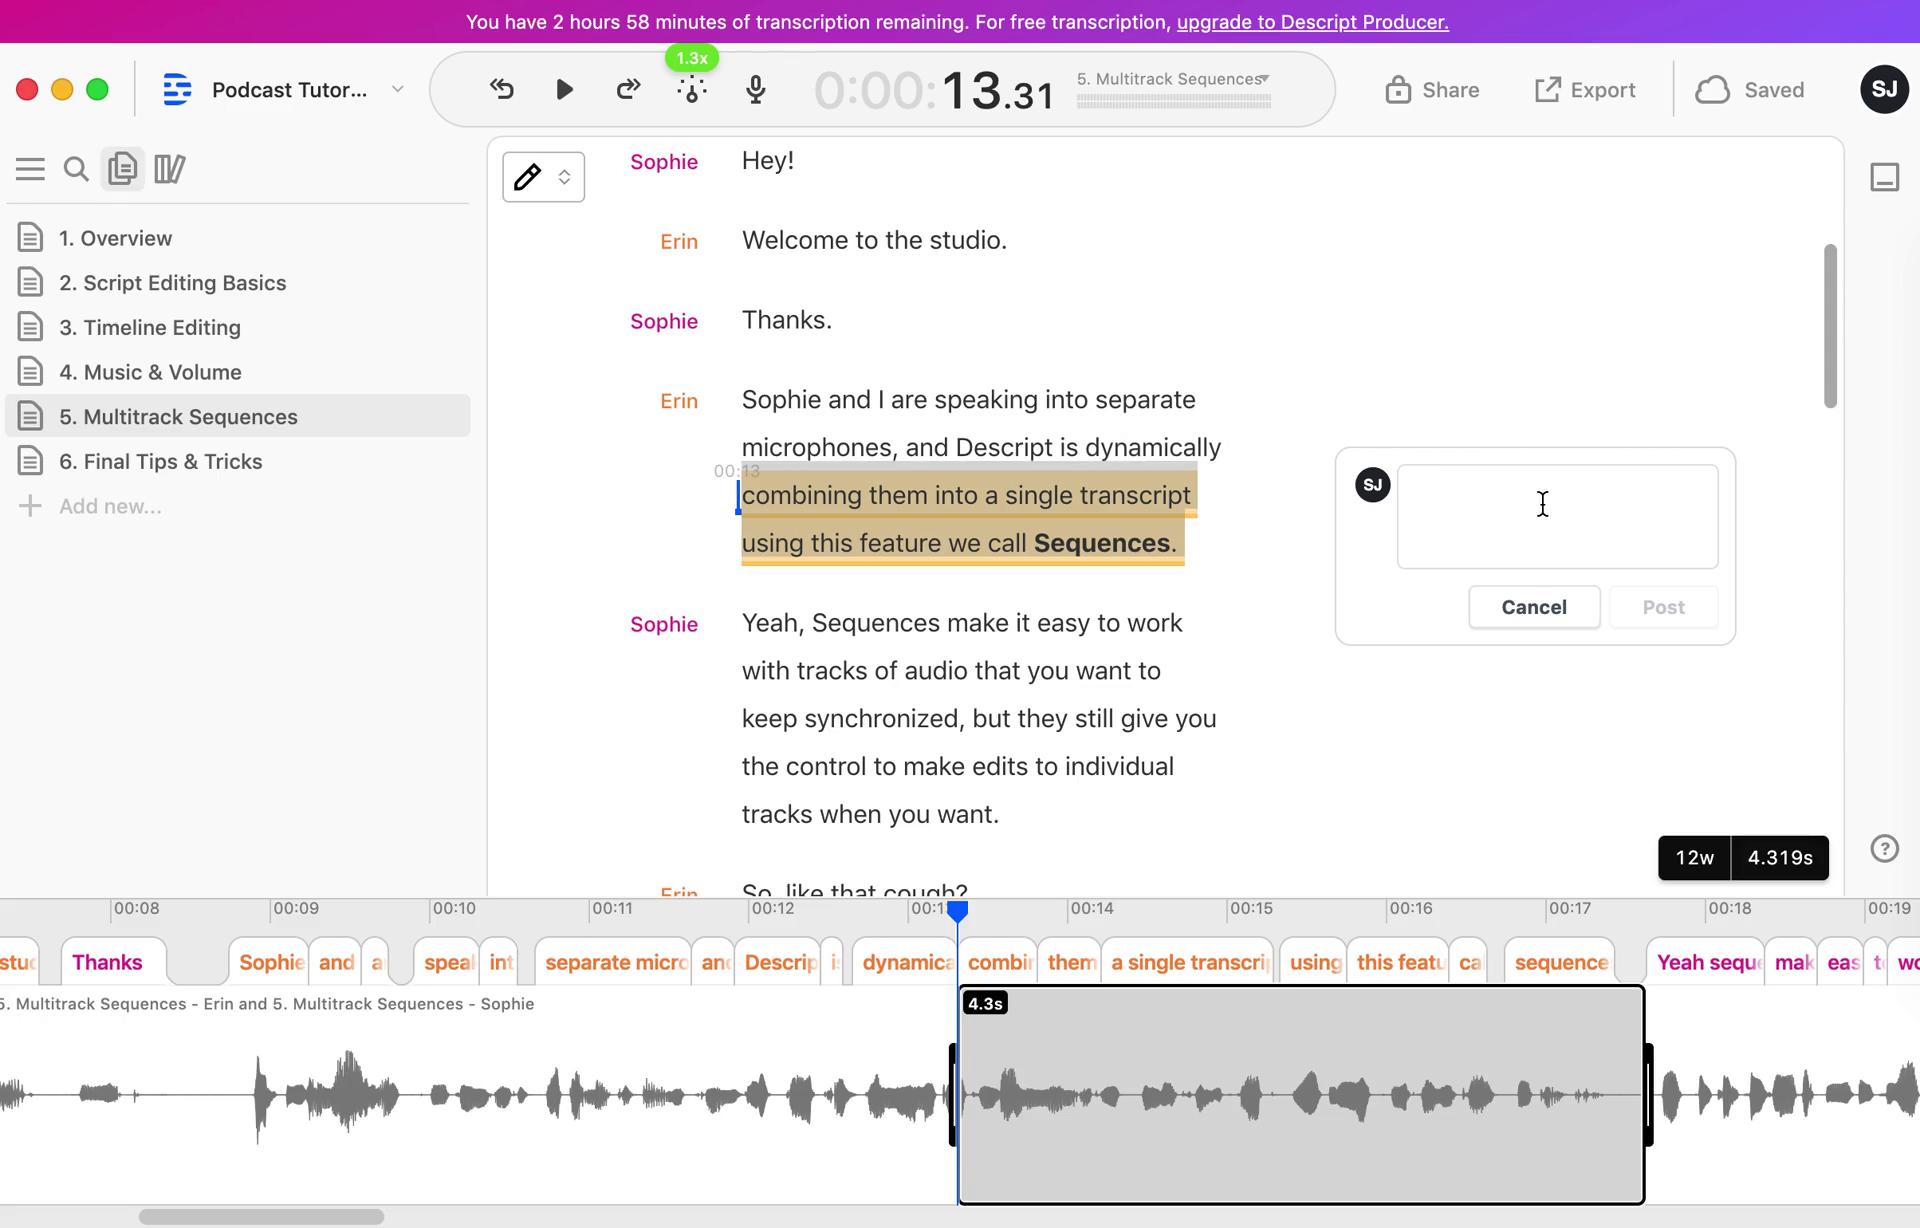Click the Redo arrow icon
The width and height of the screenshot is (1920, 1228).
point(628,90)
